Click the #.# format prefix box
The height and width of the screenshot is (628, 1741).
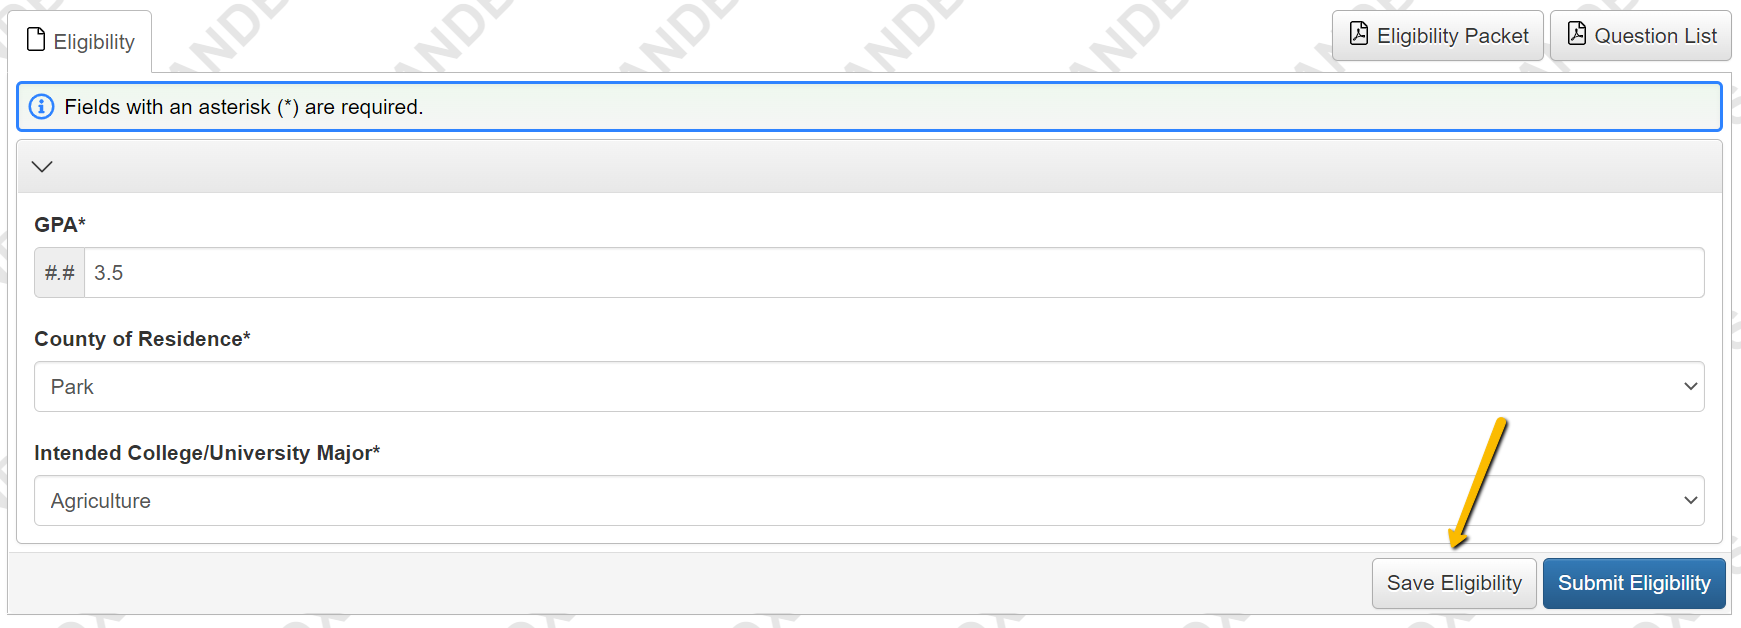[60, 273]
